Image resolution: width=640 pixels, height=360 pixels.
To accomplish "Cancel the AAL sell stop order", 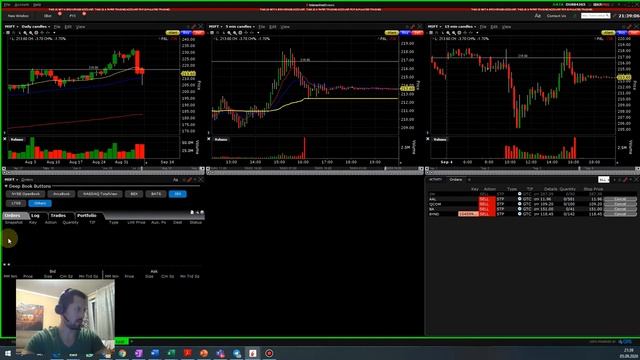I will (x=620, y=199).
